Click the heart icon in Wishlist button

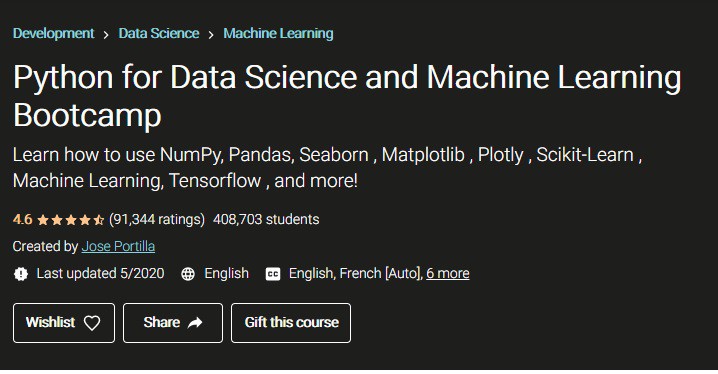tap(92, 323)
